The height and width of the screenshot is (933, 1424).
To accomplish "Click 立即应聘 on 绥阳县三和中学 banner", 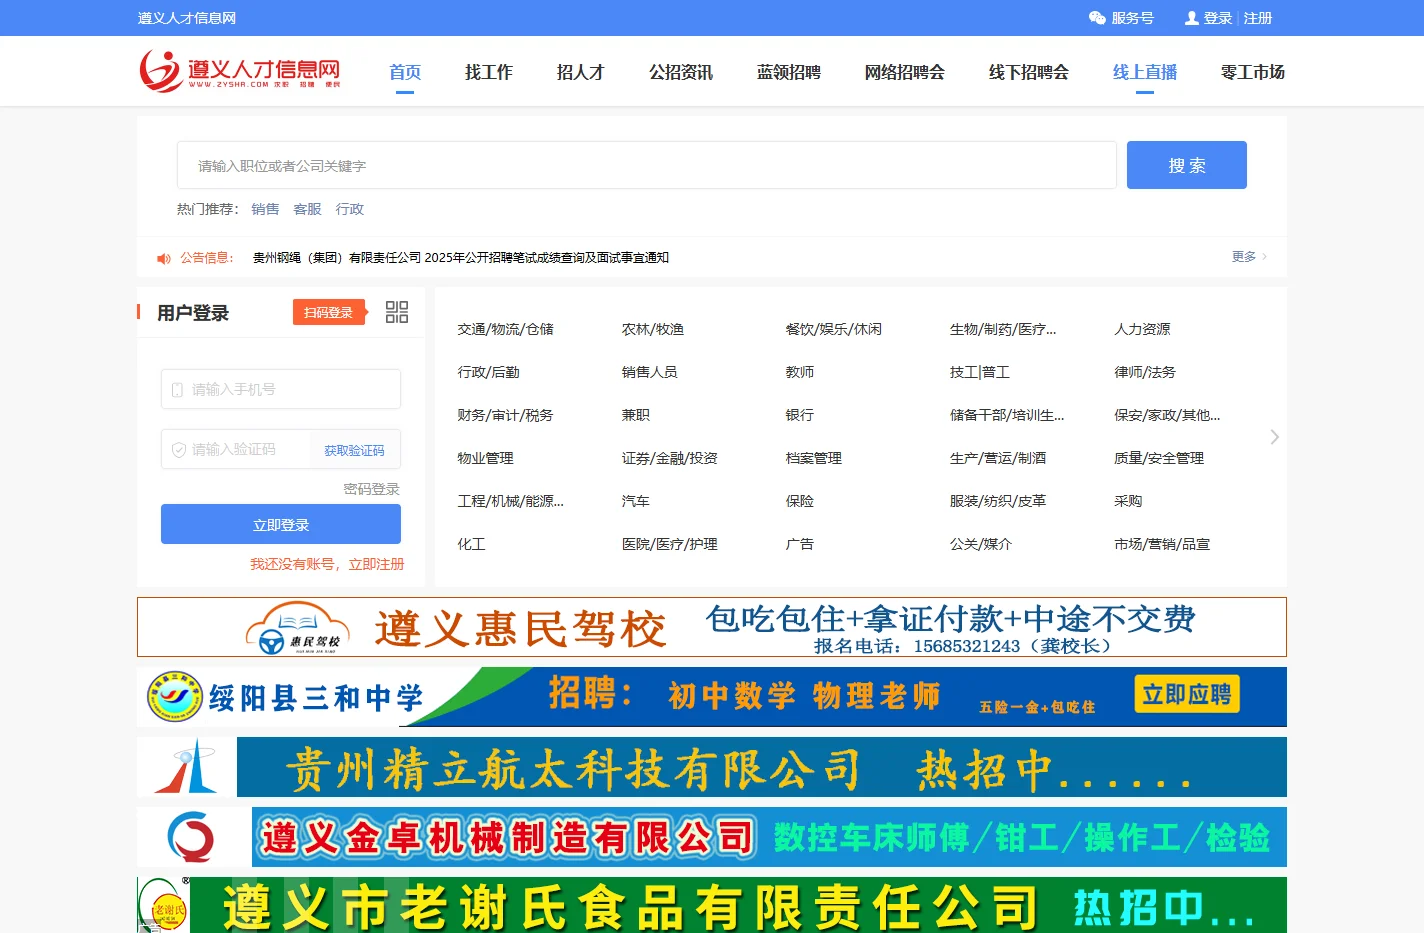I will pos(1187,694).
